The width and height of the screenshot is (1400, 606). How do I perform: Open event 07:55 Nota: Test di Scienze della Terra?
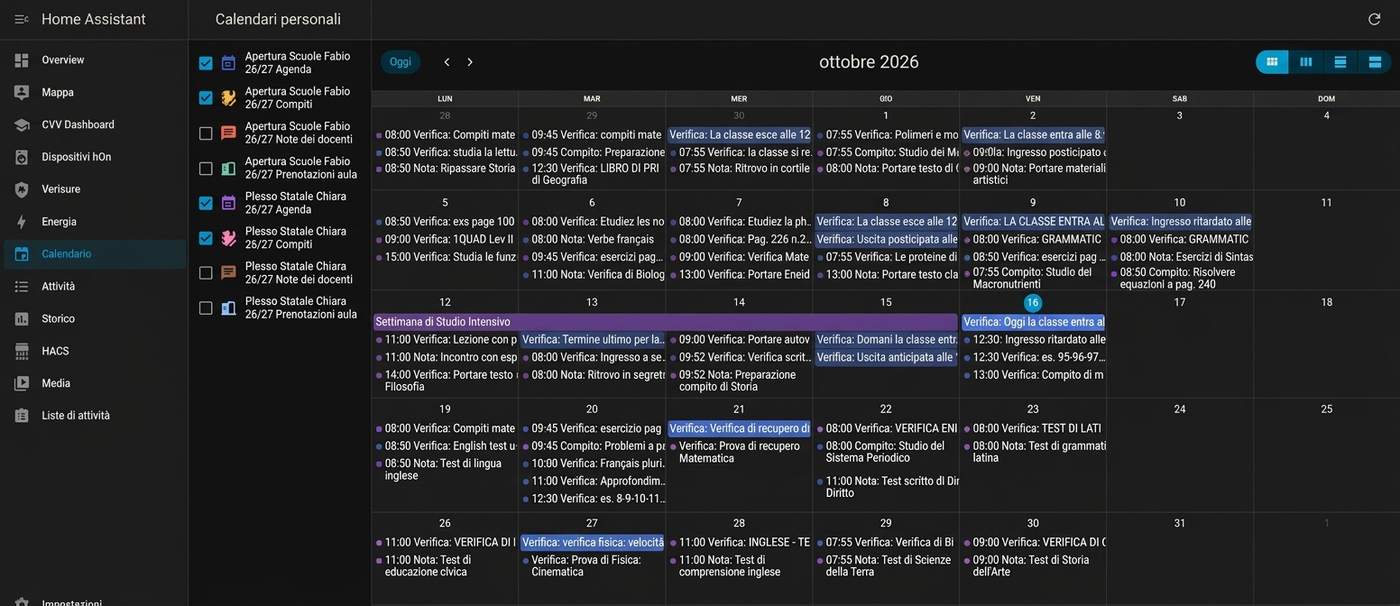tap(886, 566)
